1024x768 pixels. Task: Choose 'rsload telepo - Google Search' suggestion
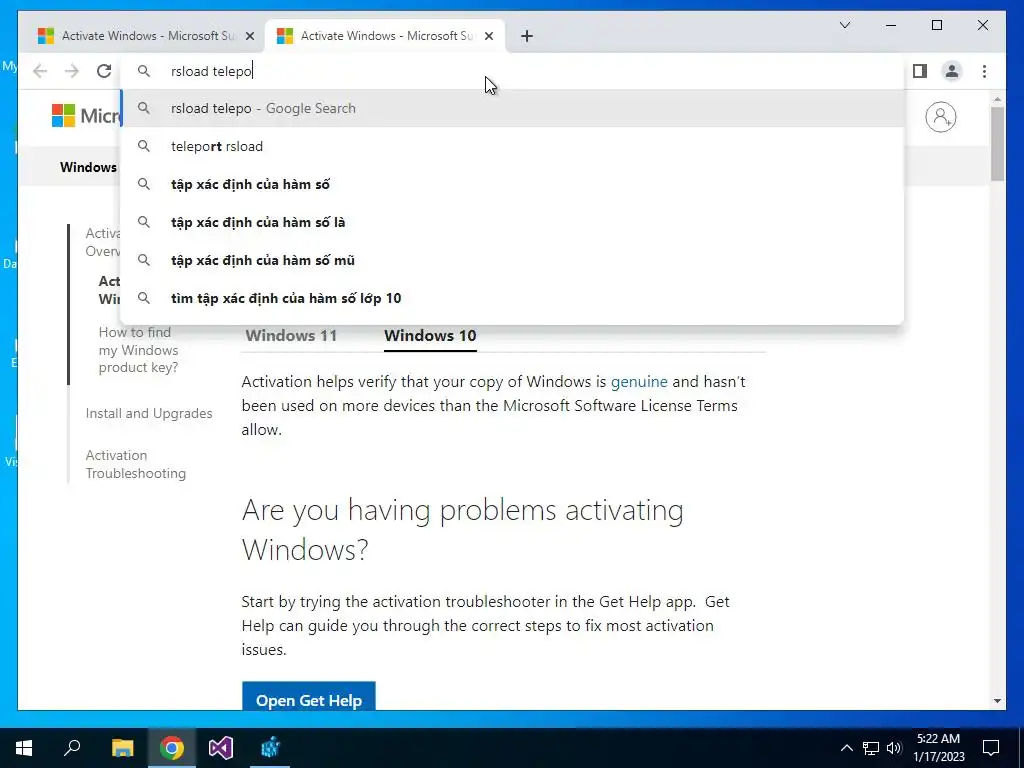click(x=513, y=108)
